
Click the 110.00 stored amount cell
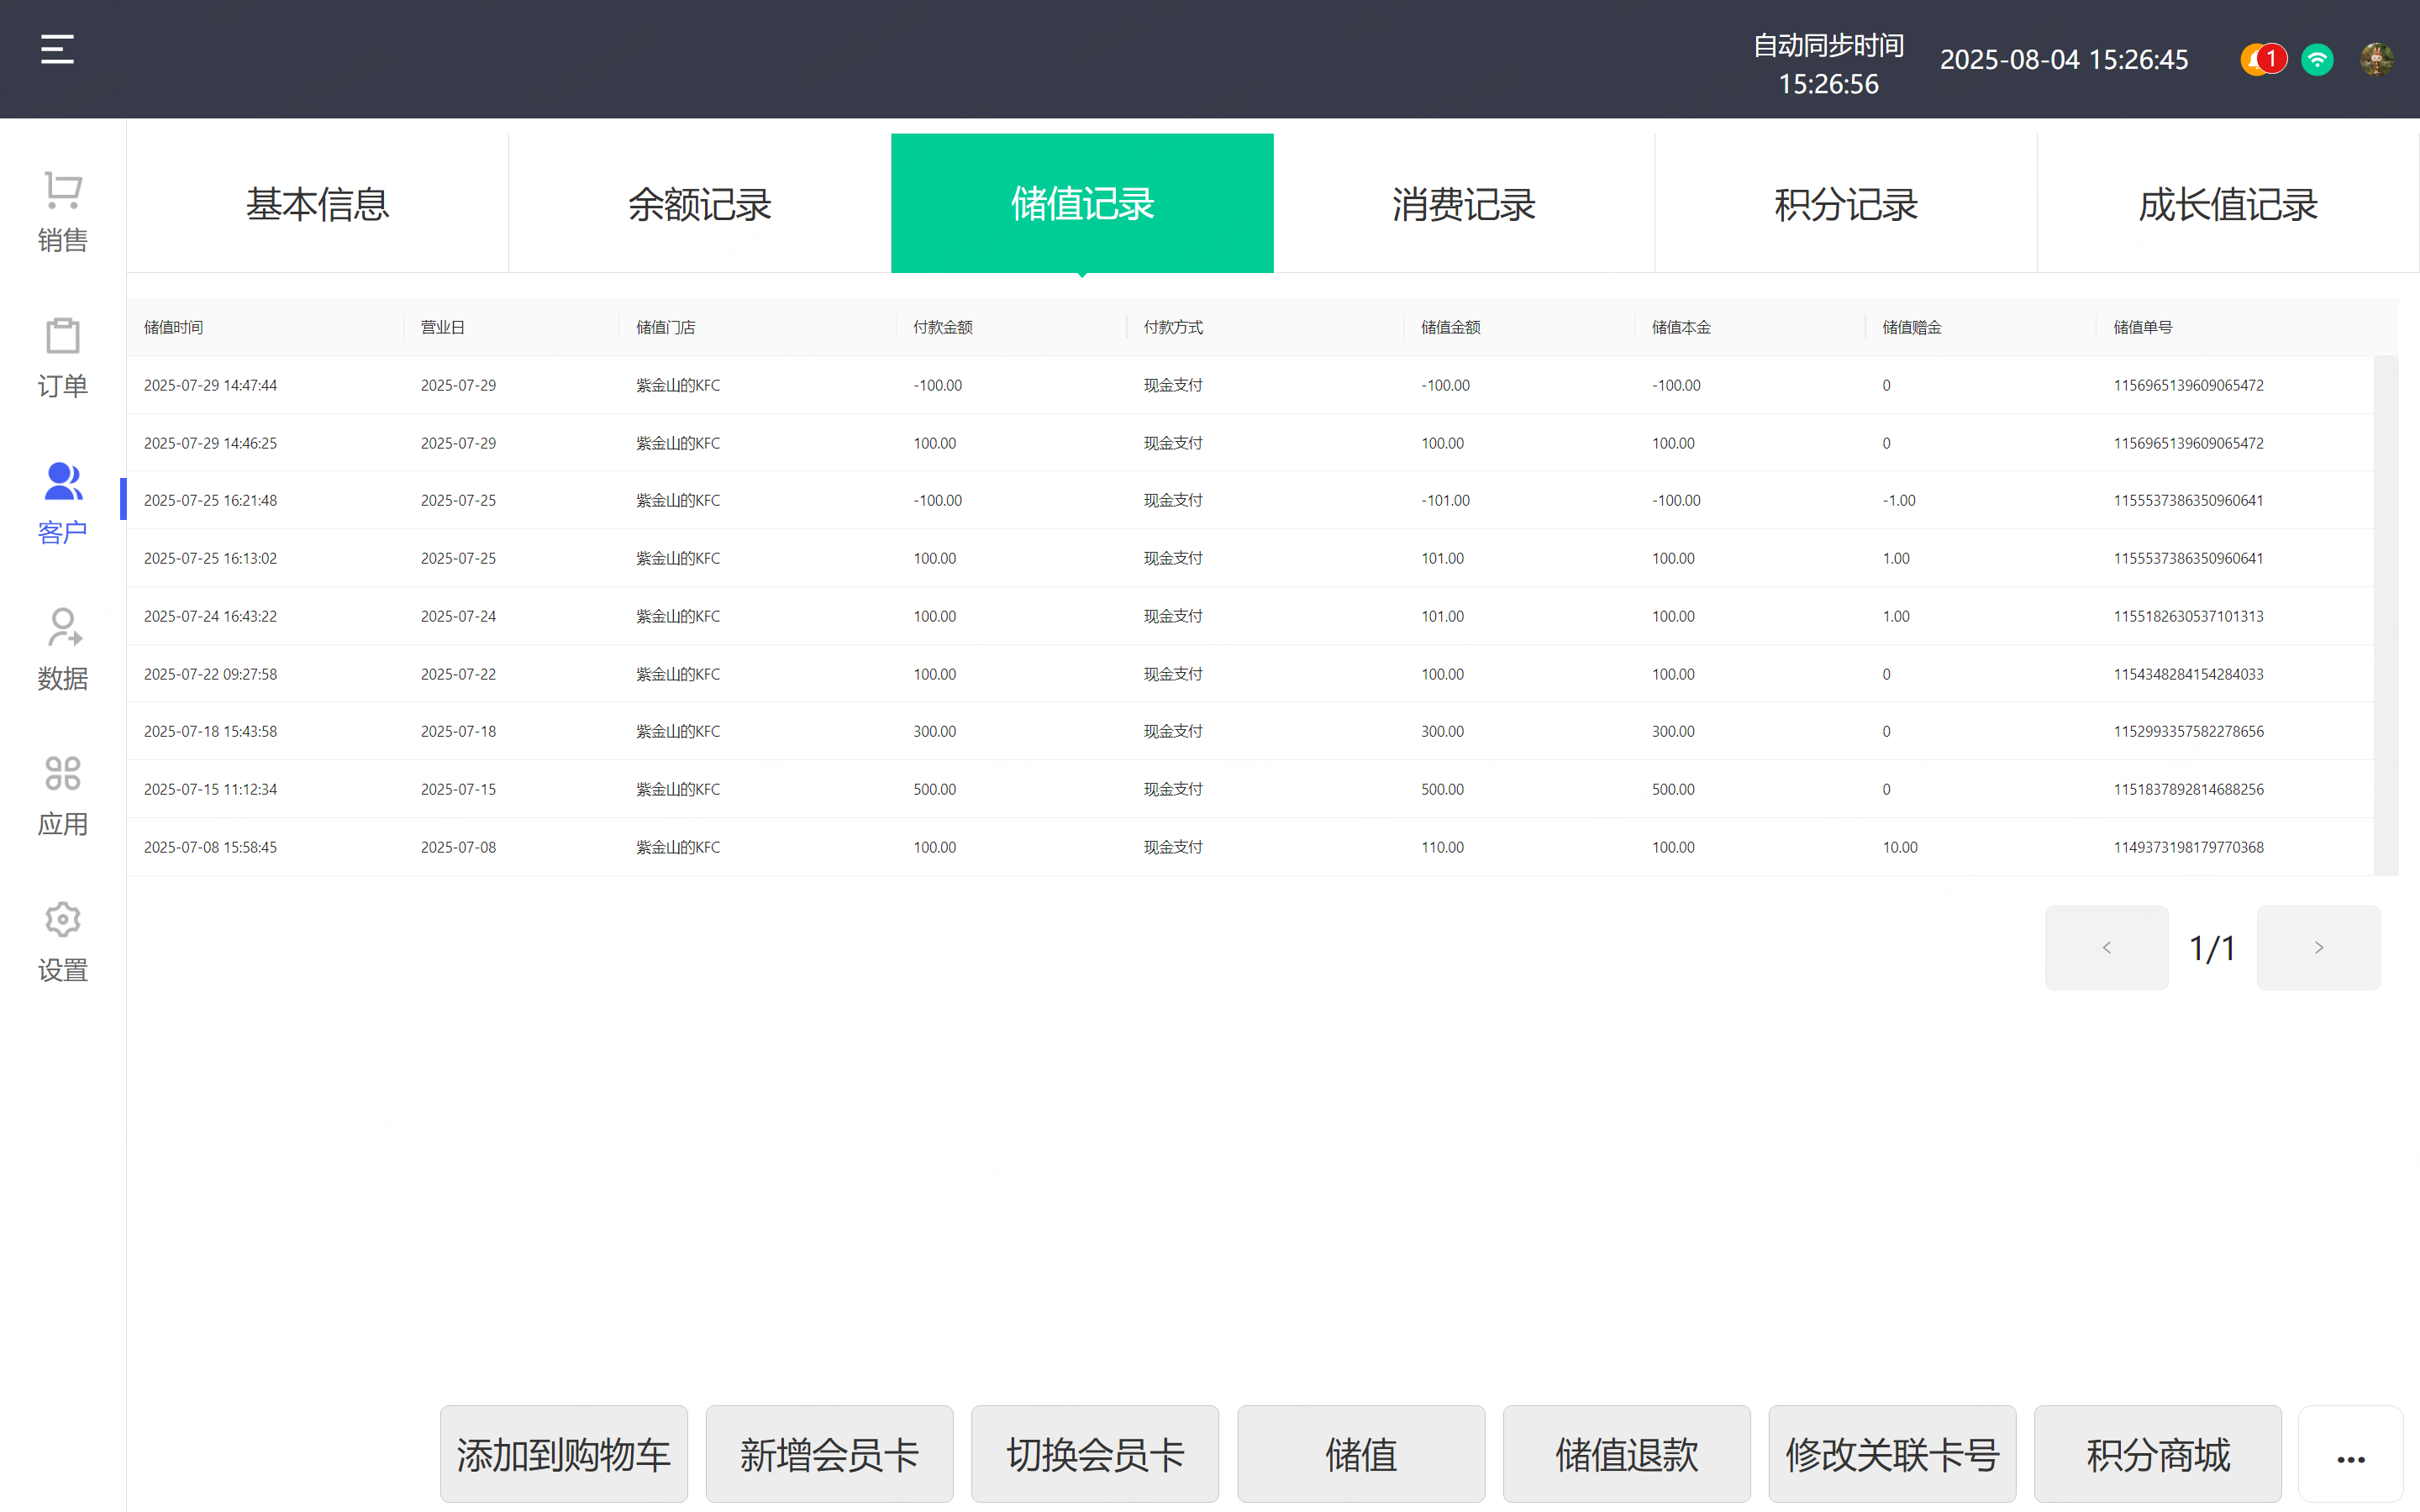tap(1442, 847)
